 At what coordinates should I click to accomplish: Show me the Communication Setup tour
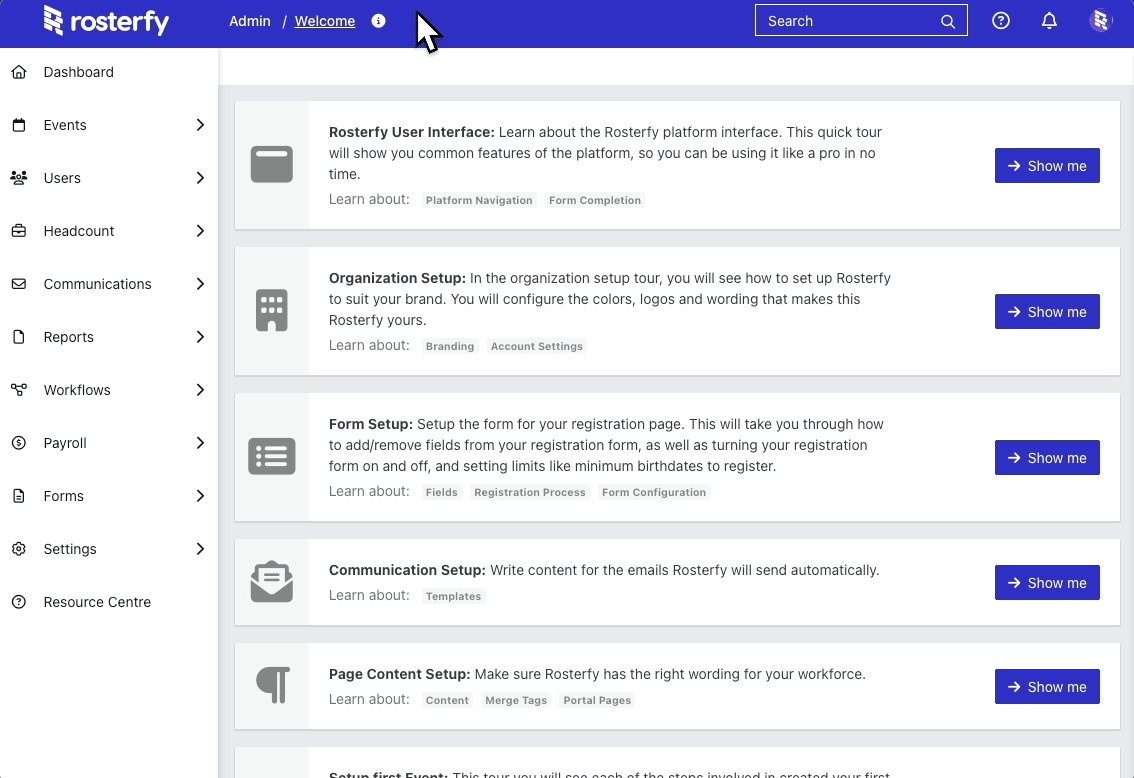point(1046,583)
